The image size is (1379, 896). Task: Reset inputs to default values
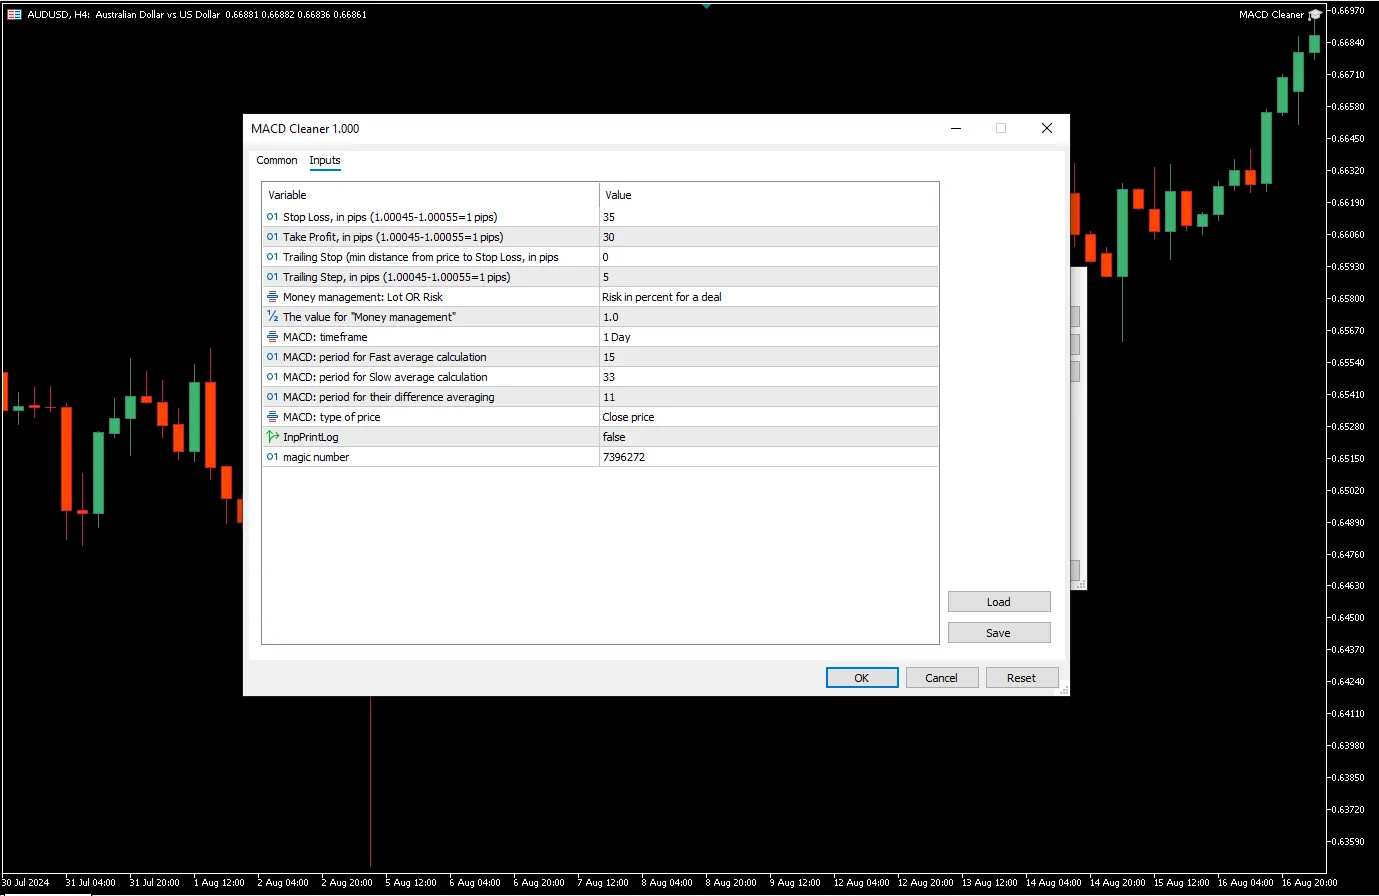coord(1021,678)
